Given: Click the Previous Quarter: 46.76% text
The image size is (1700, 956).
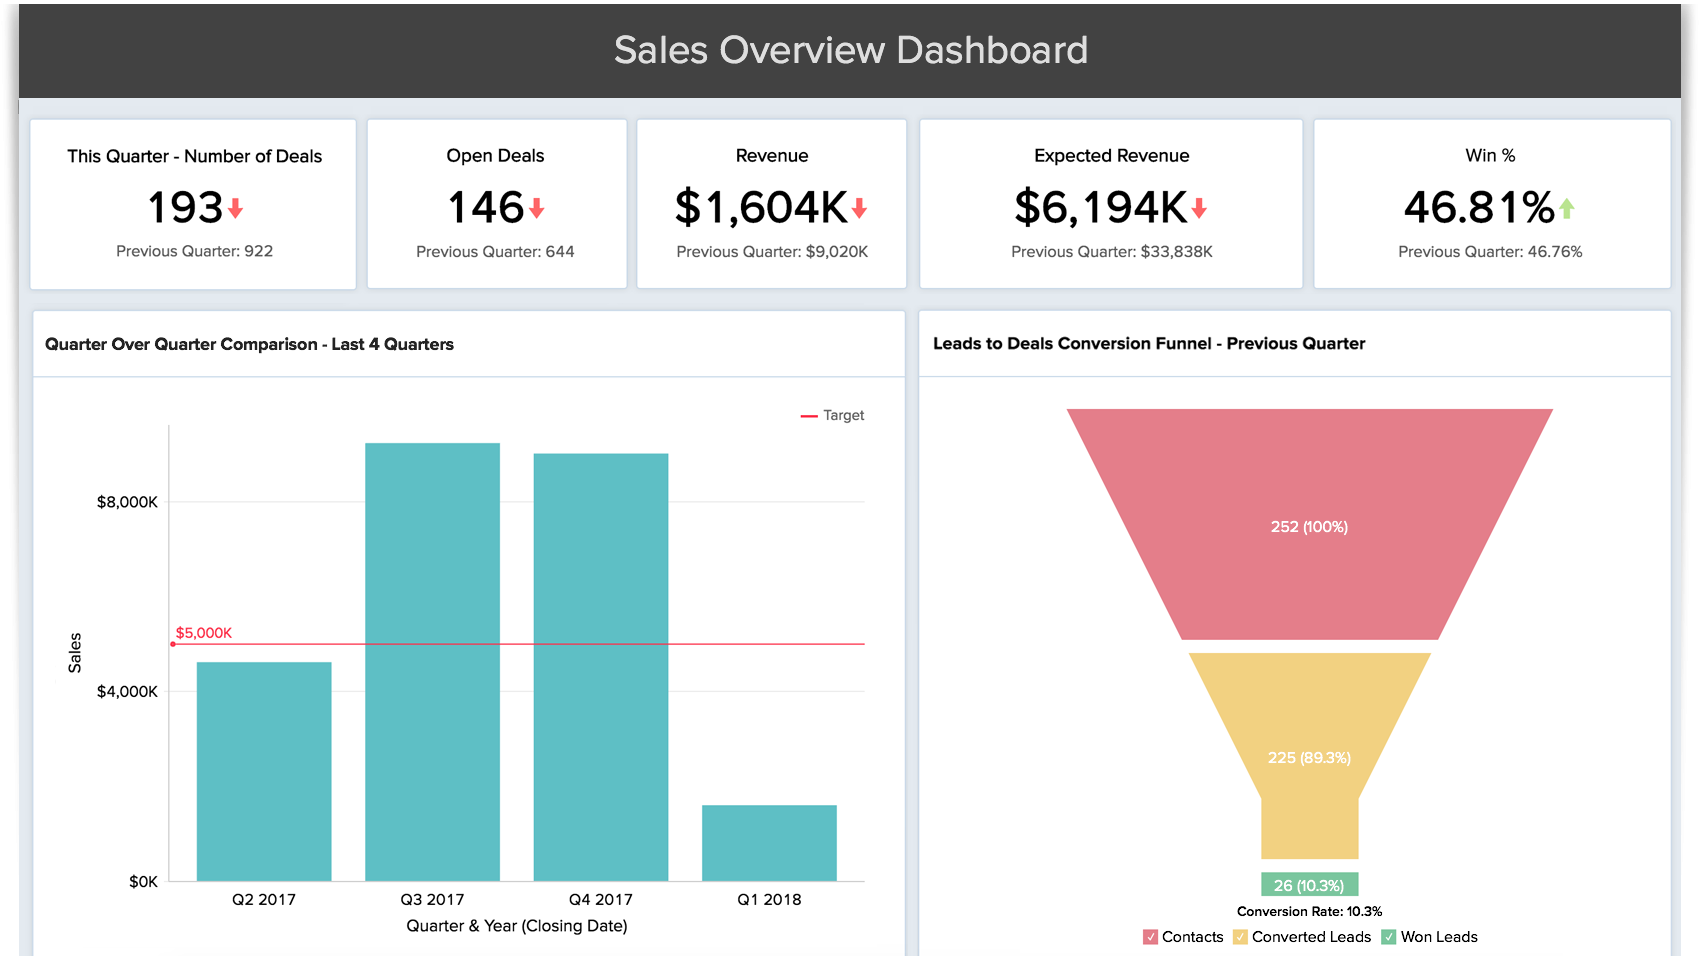Looking at the screenshot, I should 1491,252.
